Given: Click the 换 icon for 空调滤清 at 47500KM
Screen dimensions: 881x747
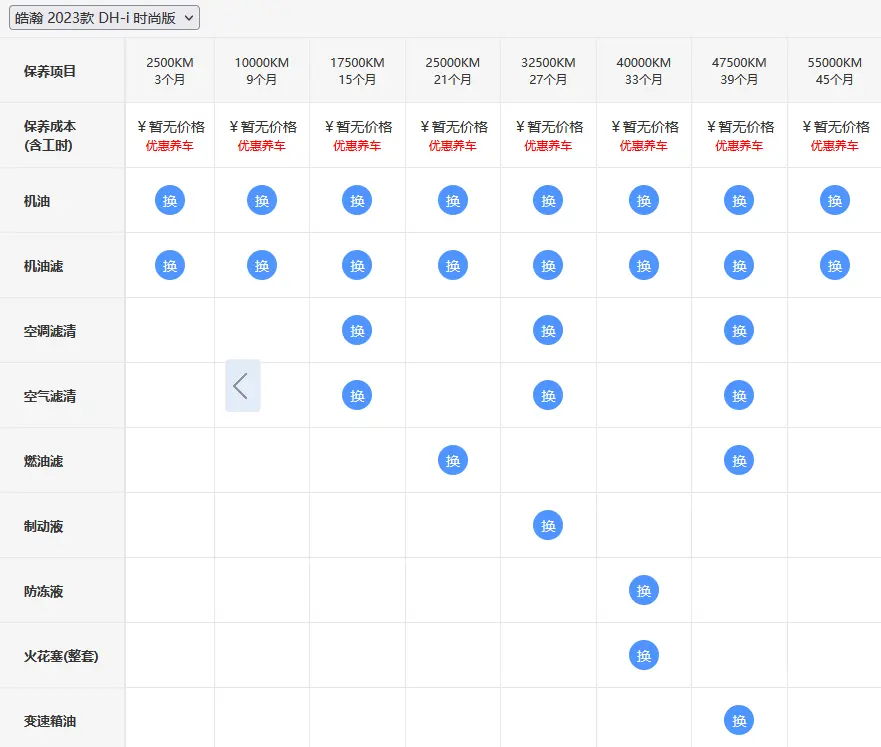Looking at the screenshot, I should click(739, 331).
